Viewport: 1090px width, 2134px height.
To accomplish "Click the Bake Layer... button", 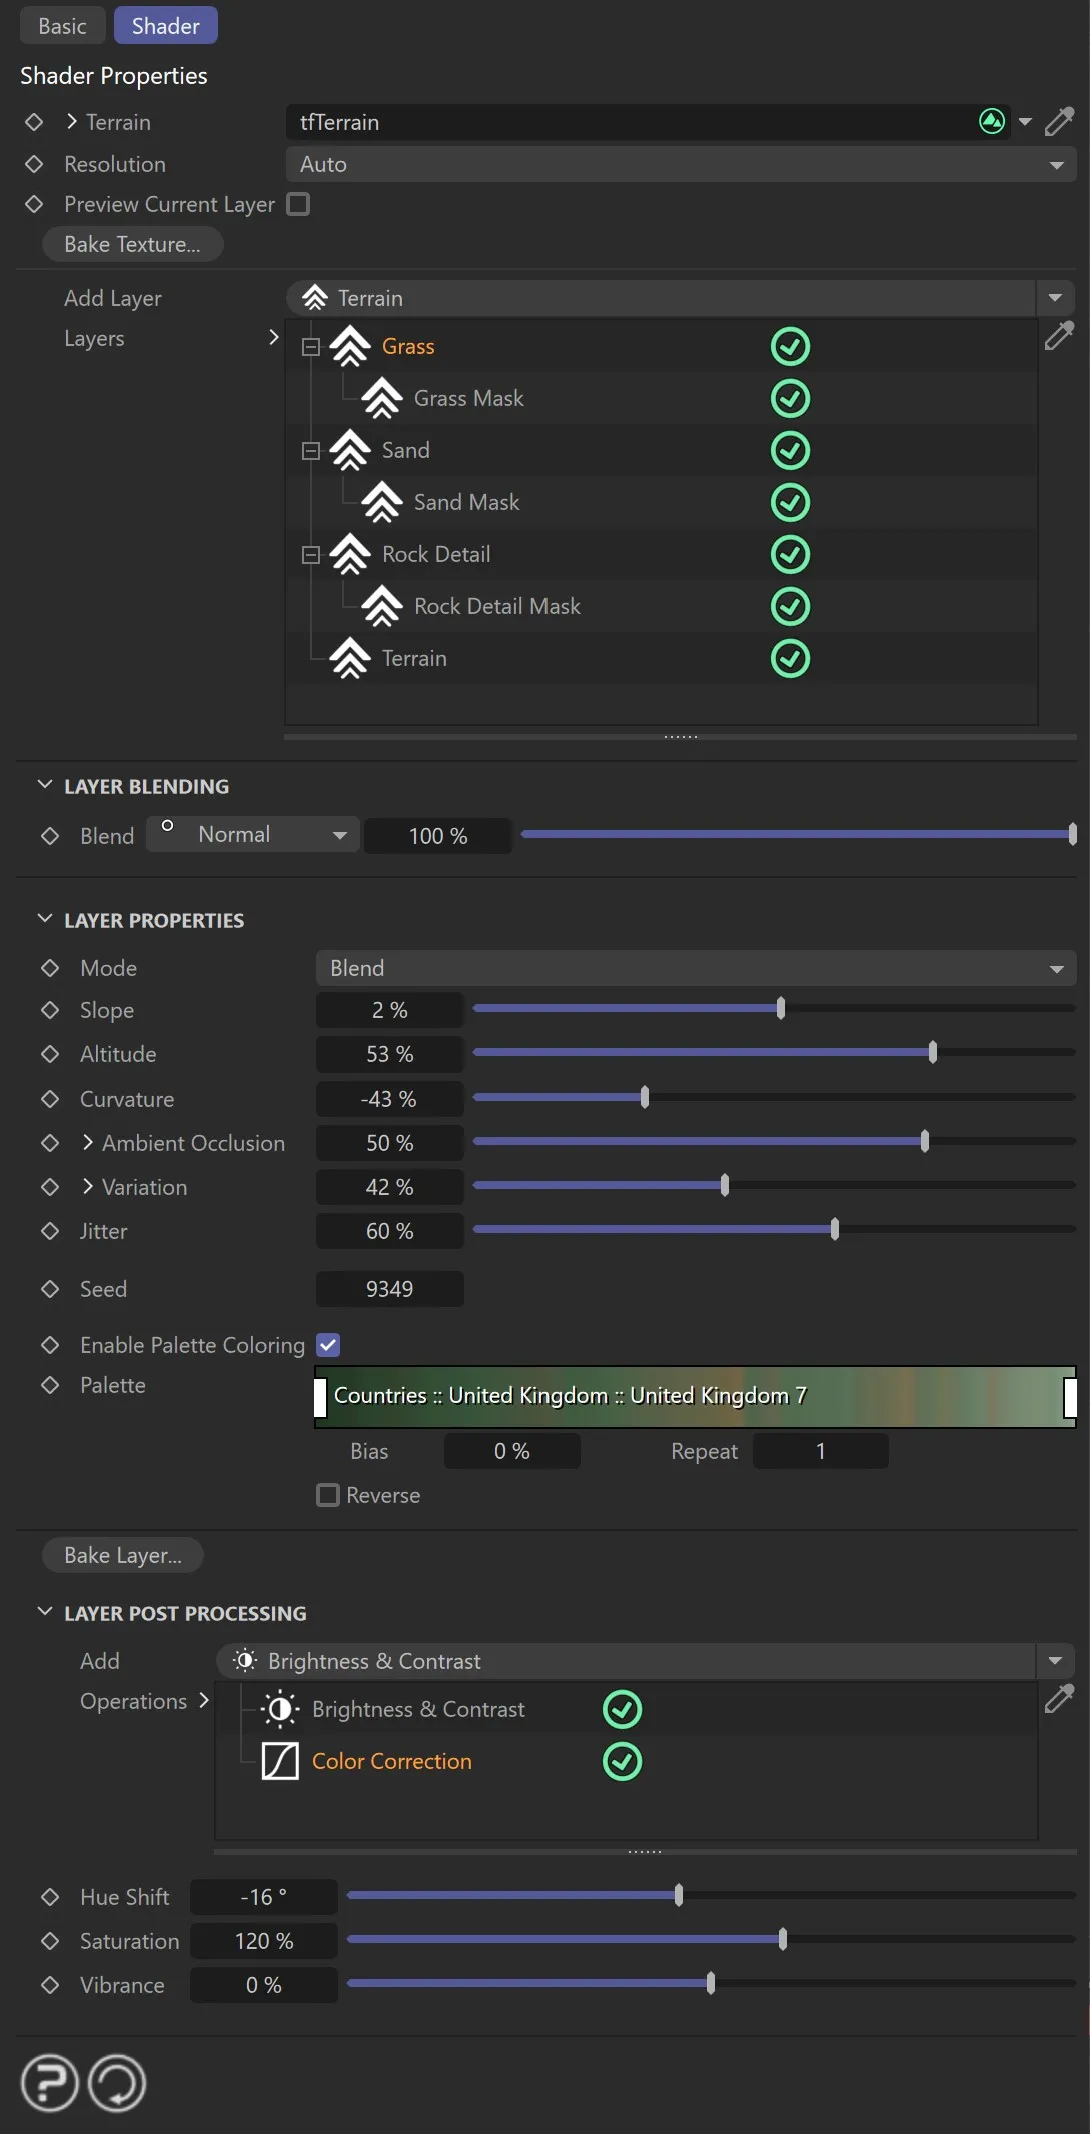I will click(122, 1555).
